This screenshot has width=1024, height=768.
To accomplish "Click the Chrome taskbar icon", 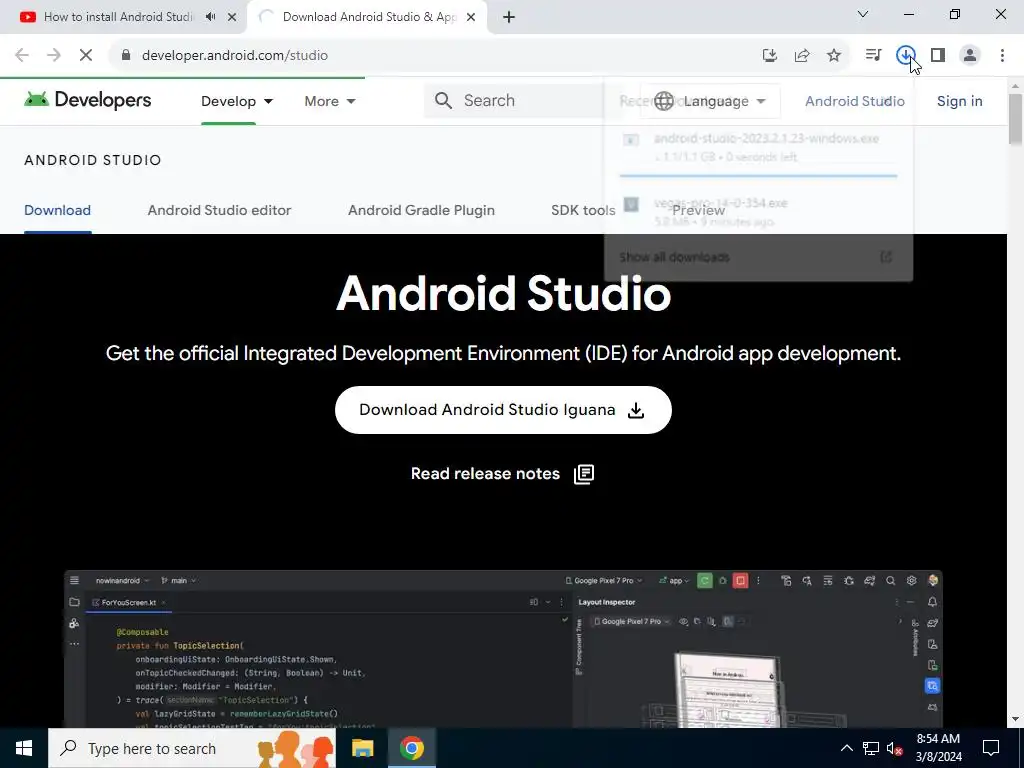I will coord(411,748).
